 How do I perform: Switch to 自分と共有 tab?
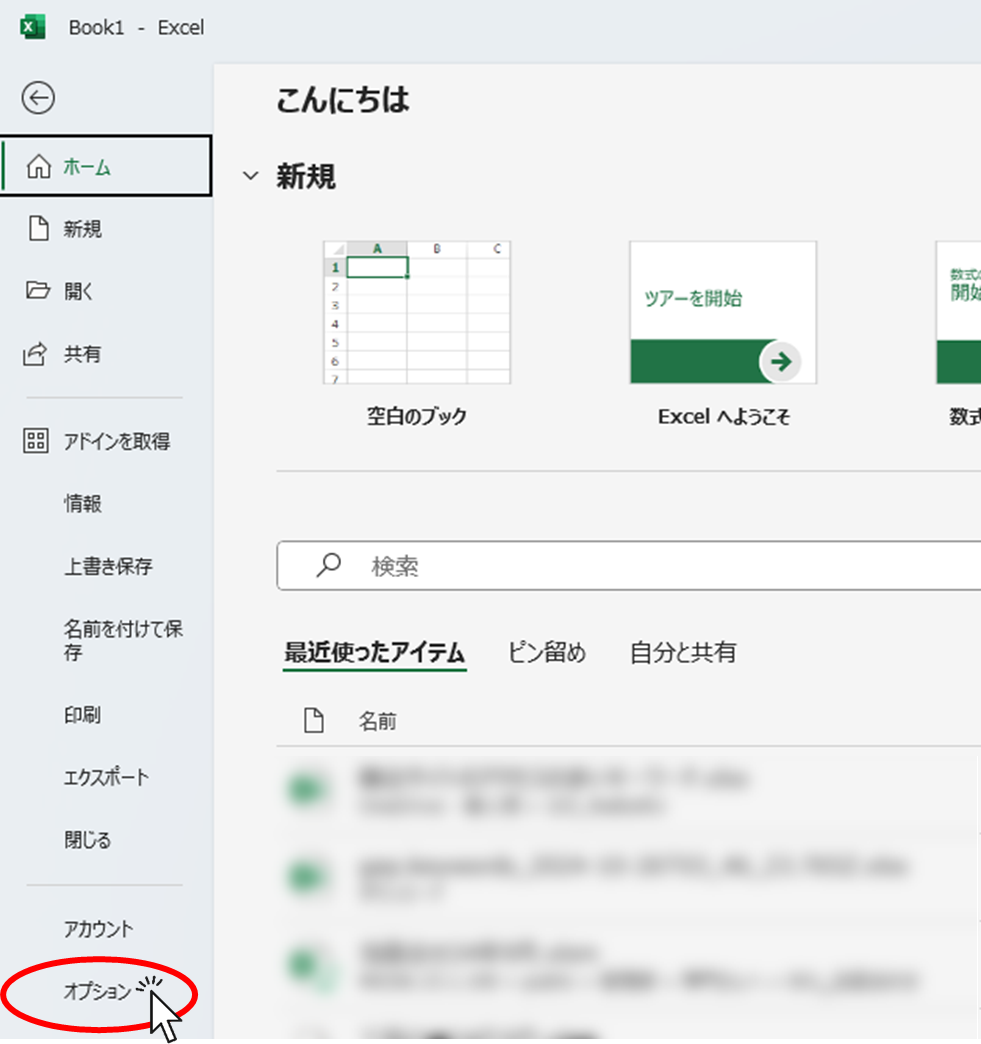coord(683,652)
